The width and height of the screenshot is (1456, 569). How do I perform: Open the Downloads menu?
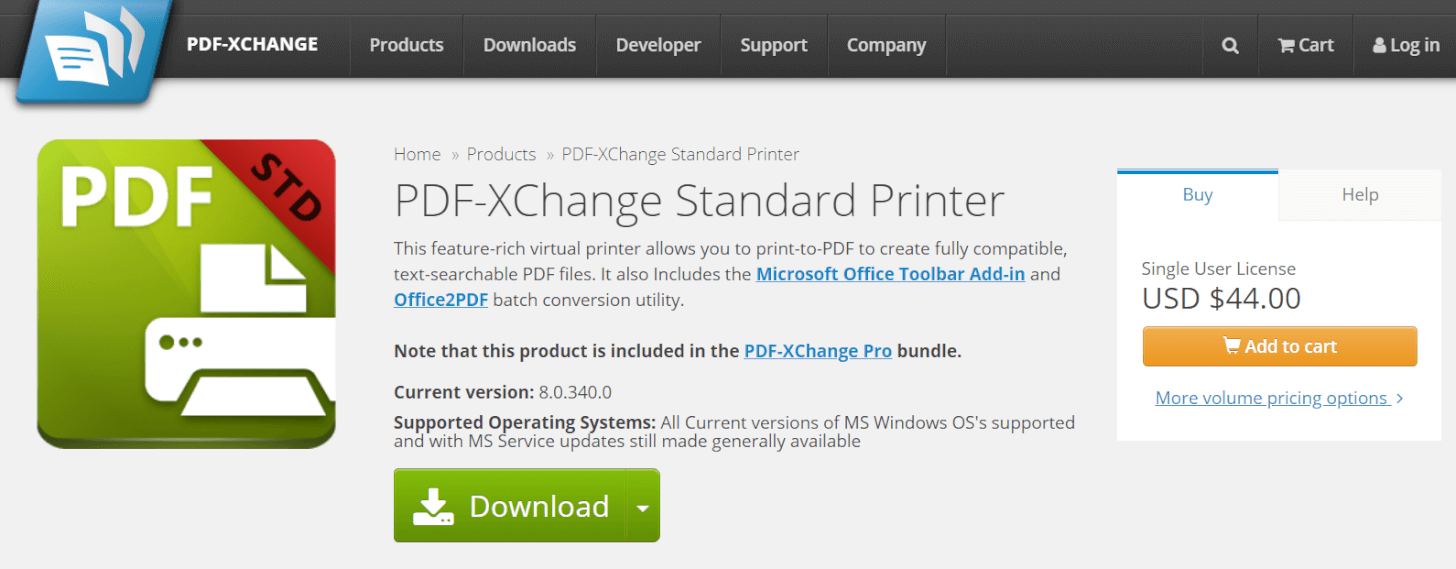pyautogui.click(x=529, y=45)
